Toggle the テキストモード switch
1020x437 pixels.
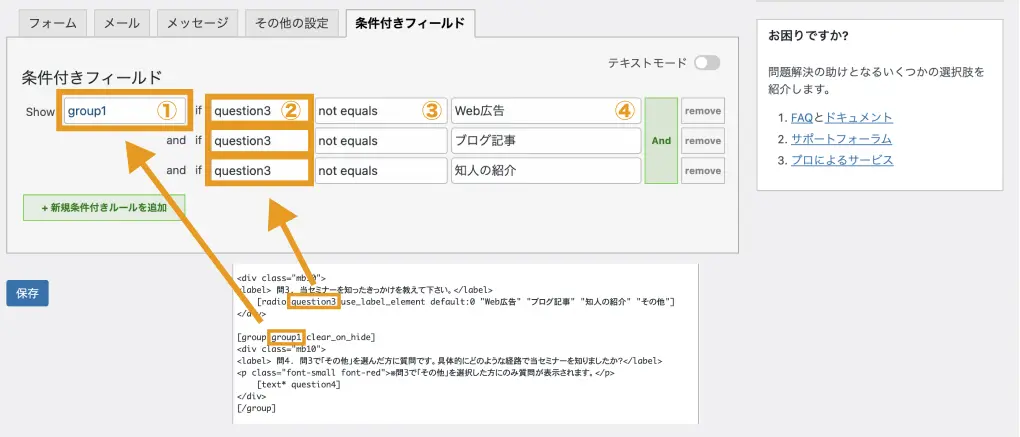(707, 63)
